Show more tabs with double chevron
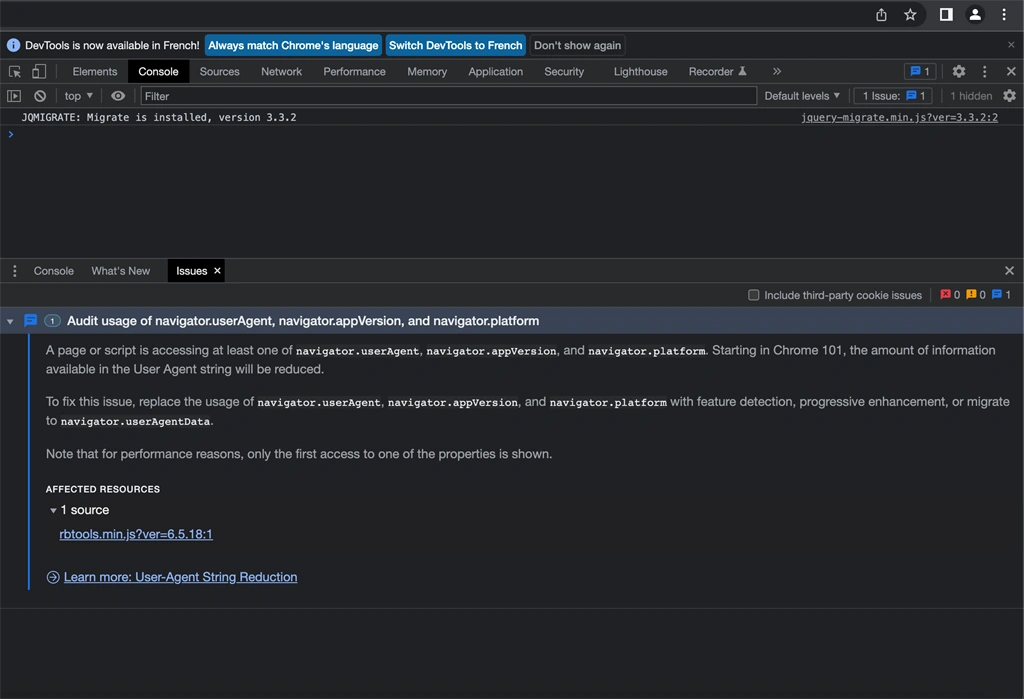The height and width of the screenshot is (699, 1024). pyautogui.click(x=776, y=71)
